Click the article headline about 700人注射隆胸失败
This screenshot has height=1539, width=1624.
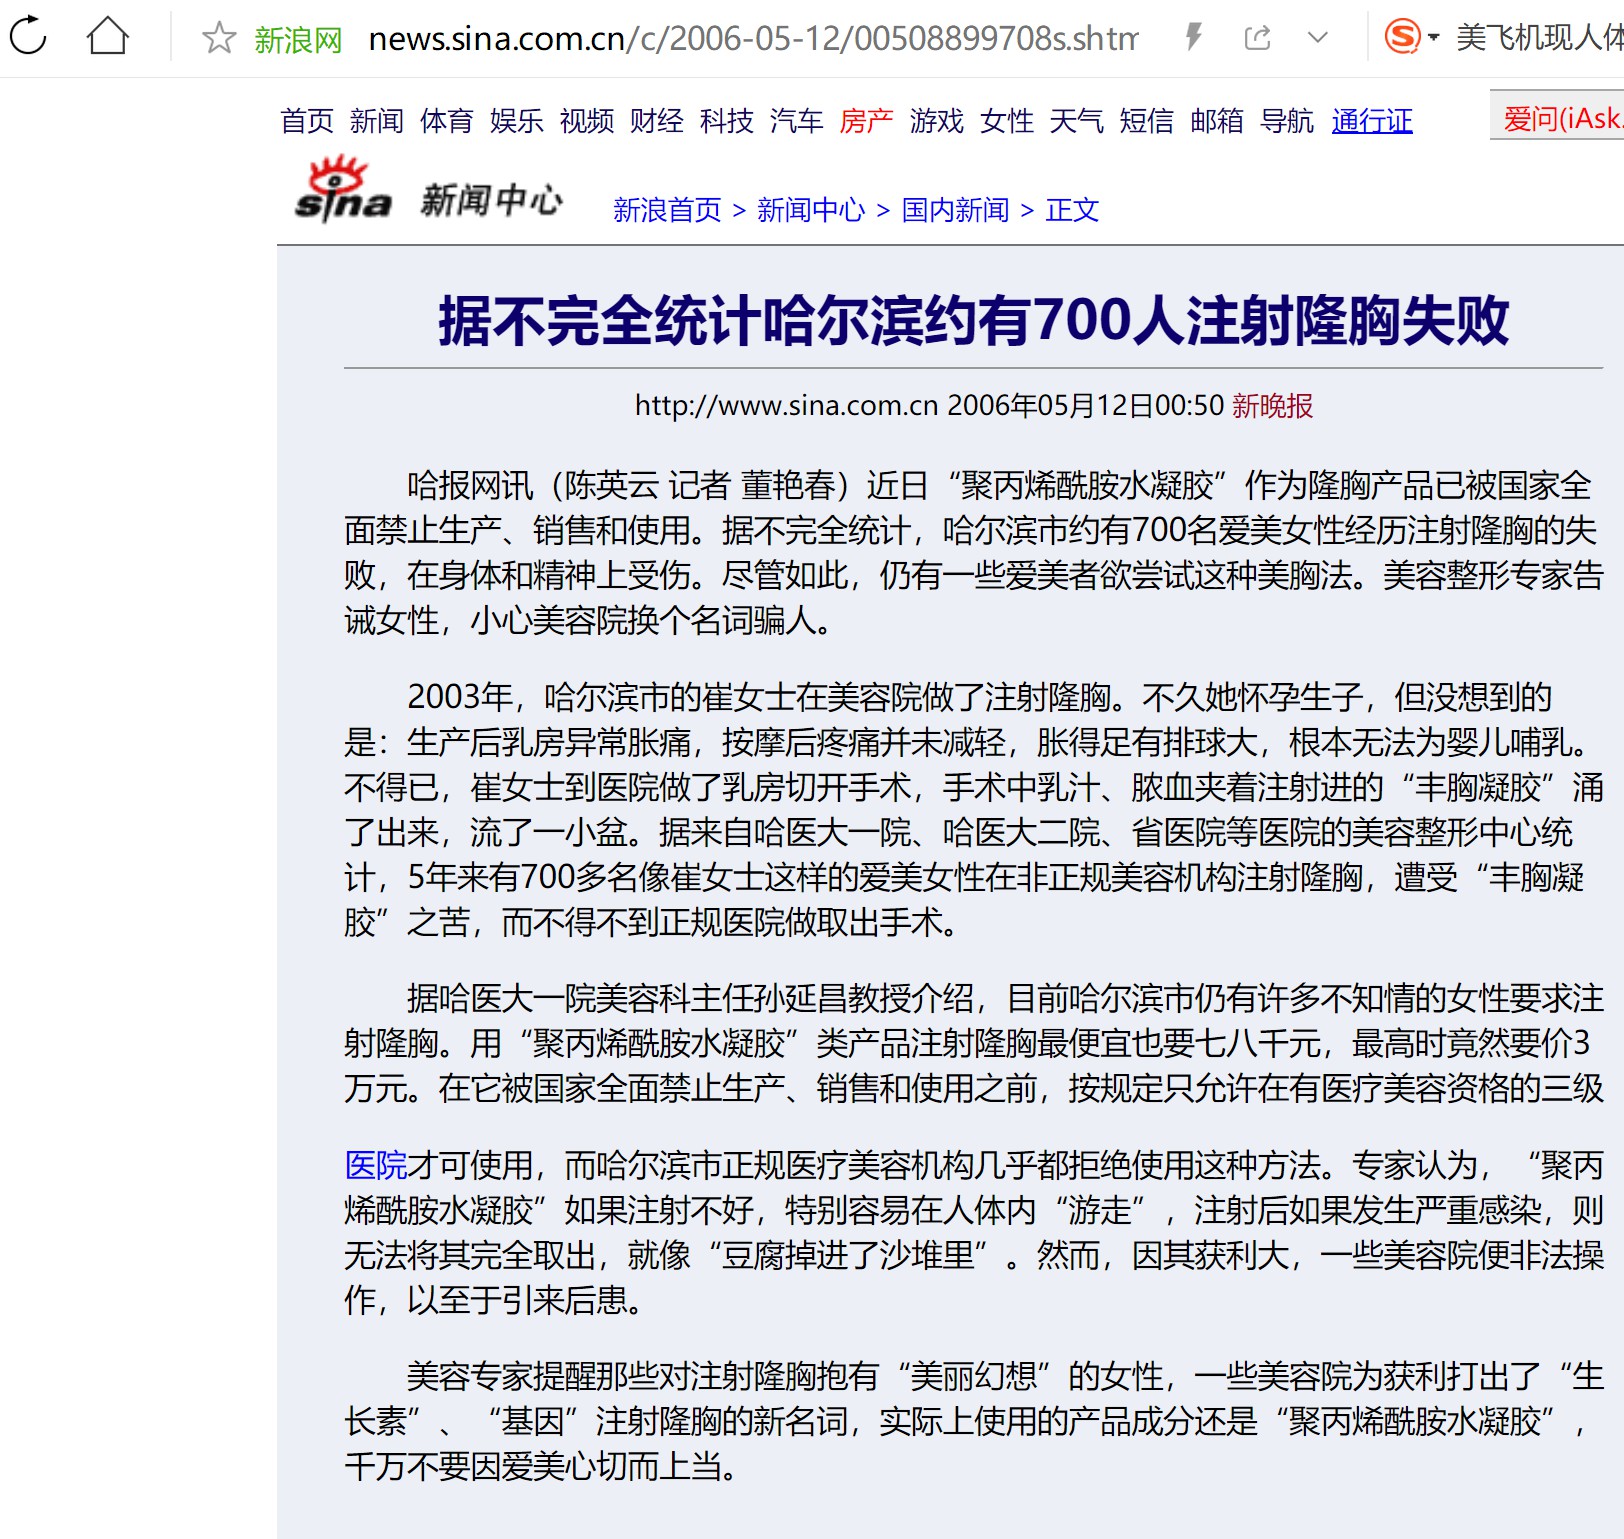click(973, 321)
